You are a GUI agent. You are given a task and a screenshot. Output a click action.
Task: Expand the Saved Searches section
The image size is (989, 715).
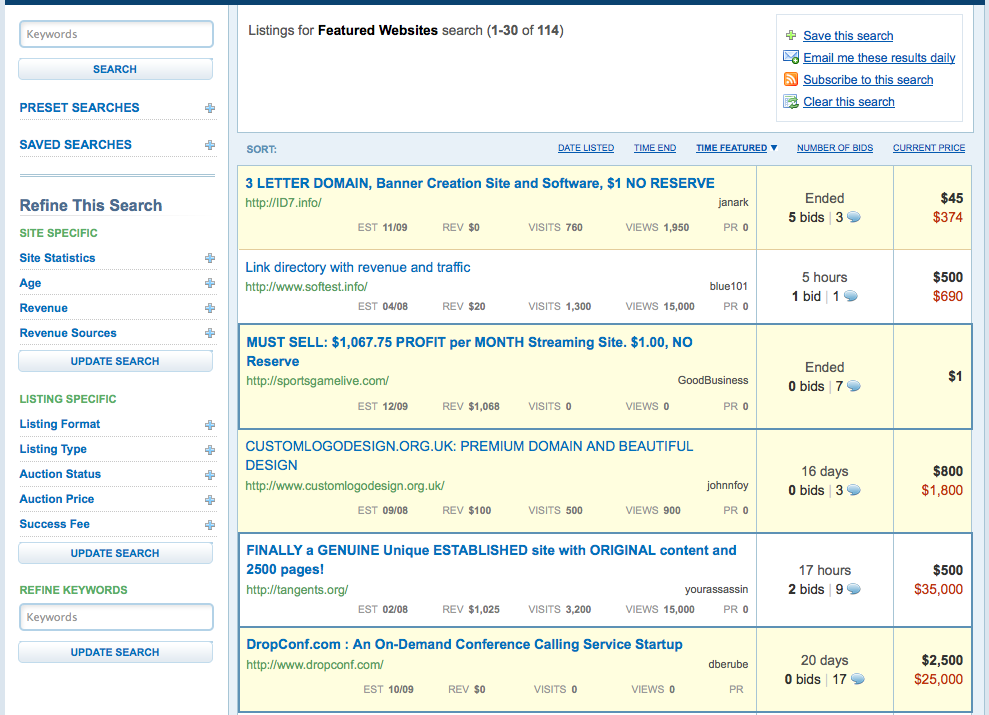pyautogui.click(x=210, y=145)
